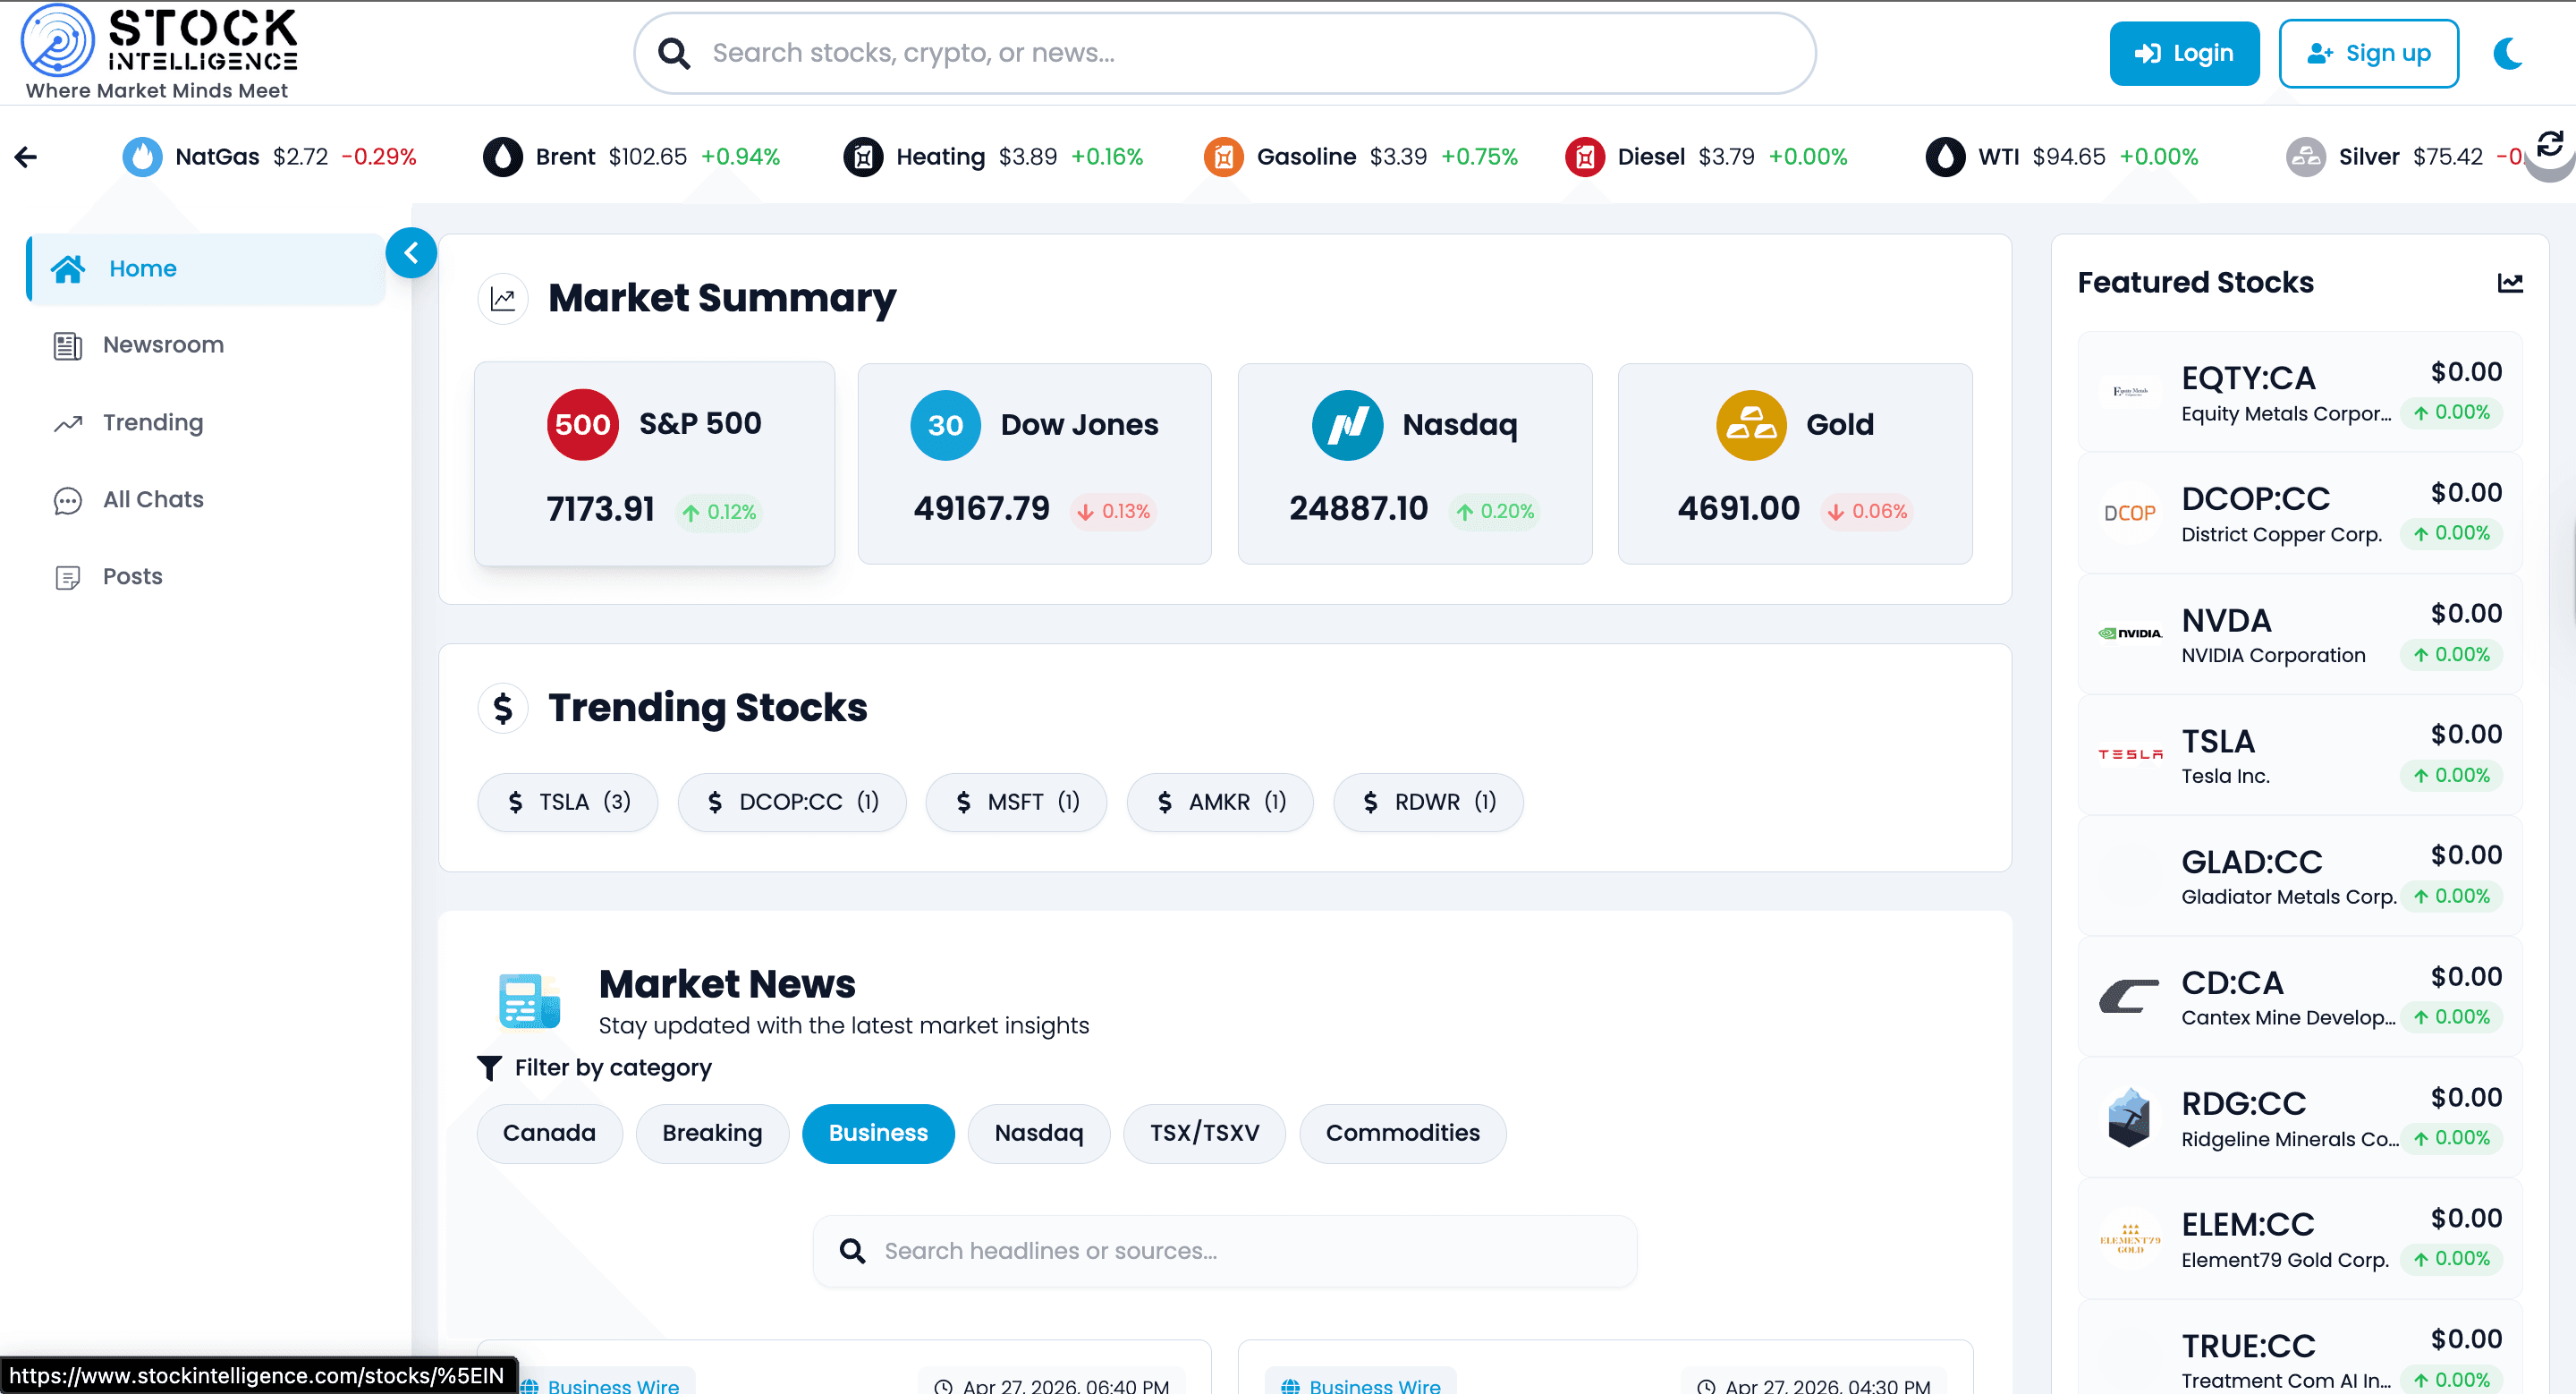Click the ticker back arrow

tap(26, 157)
